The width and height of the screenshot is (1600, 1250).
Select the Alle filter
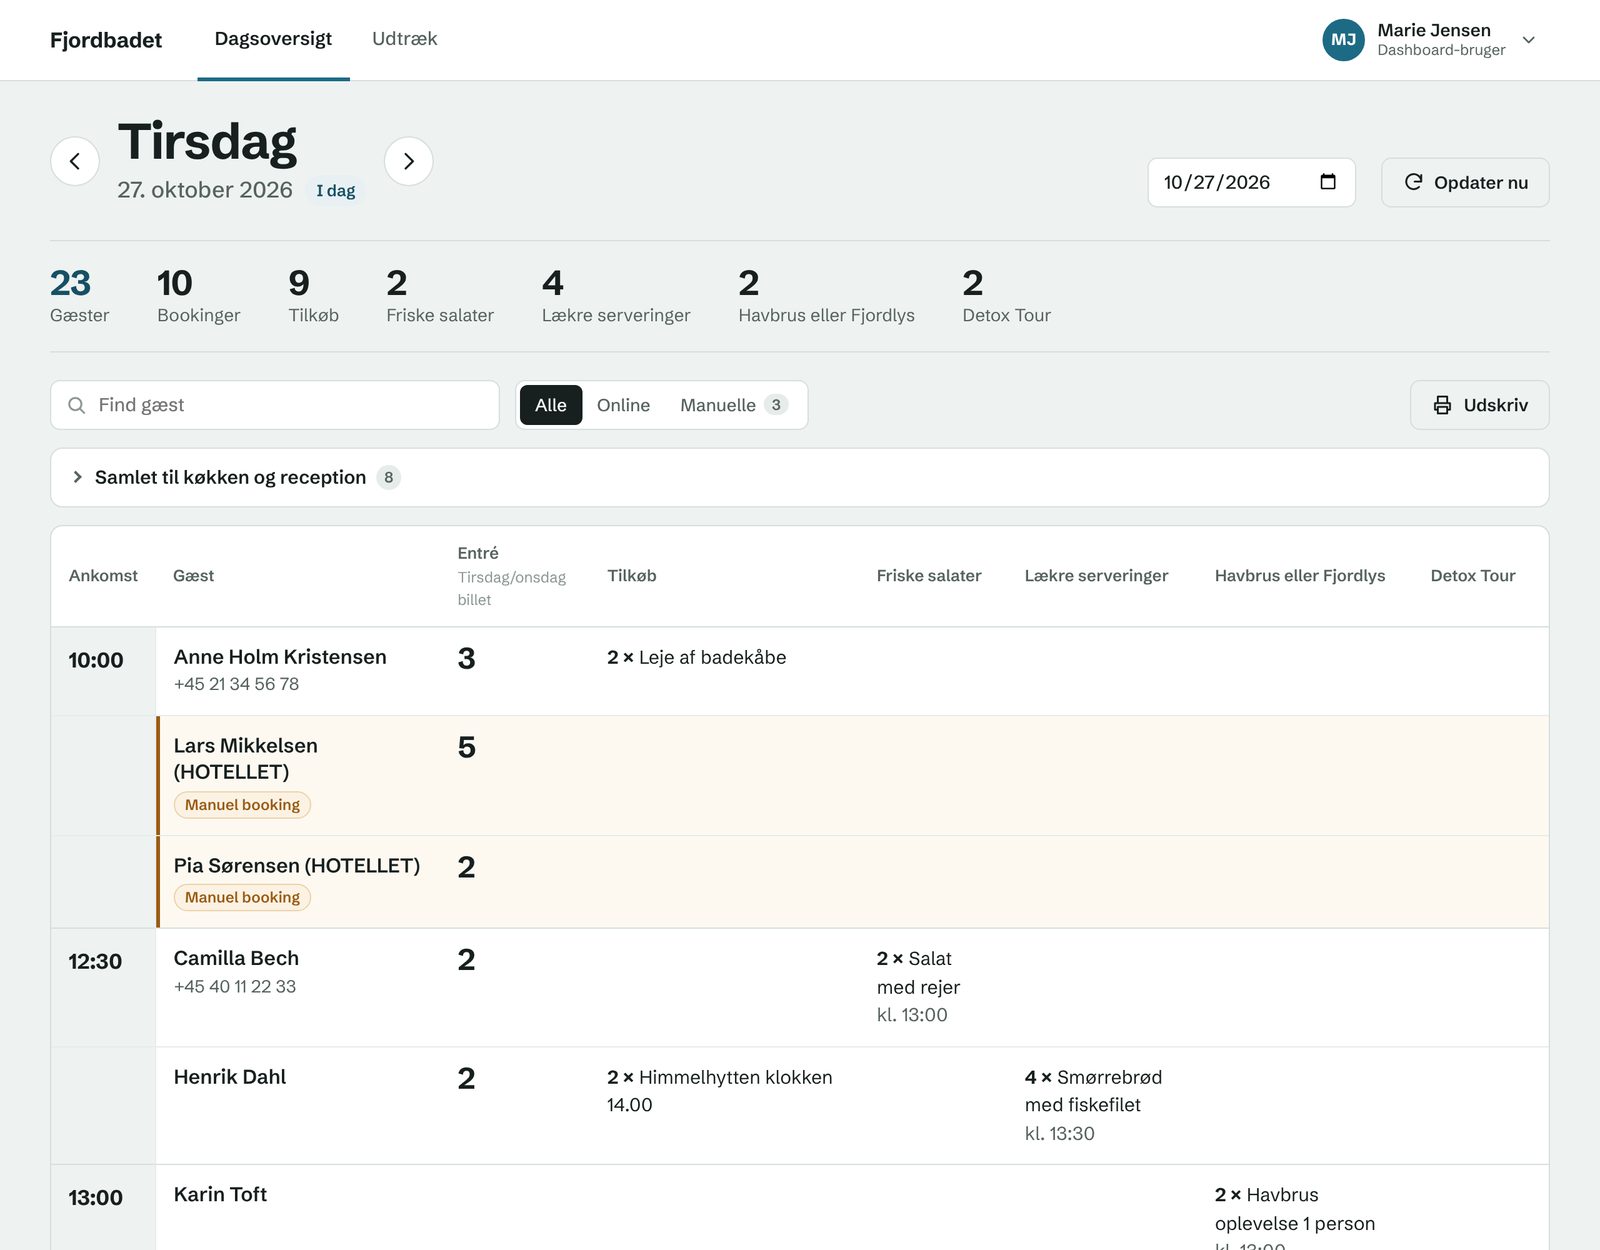click(x=551, y=405)
